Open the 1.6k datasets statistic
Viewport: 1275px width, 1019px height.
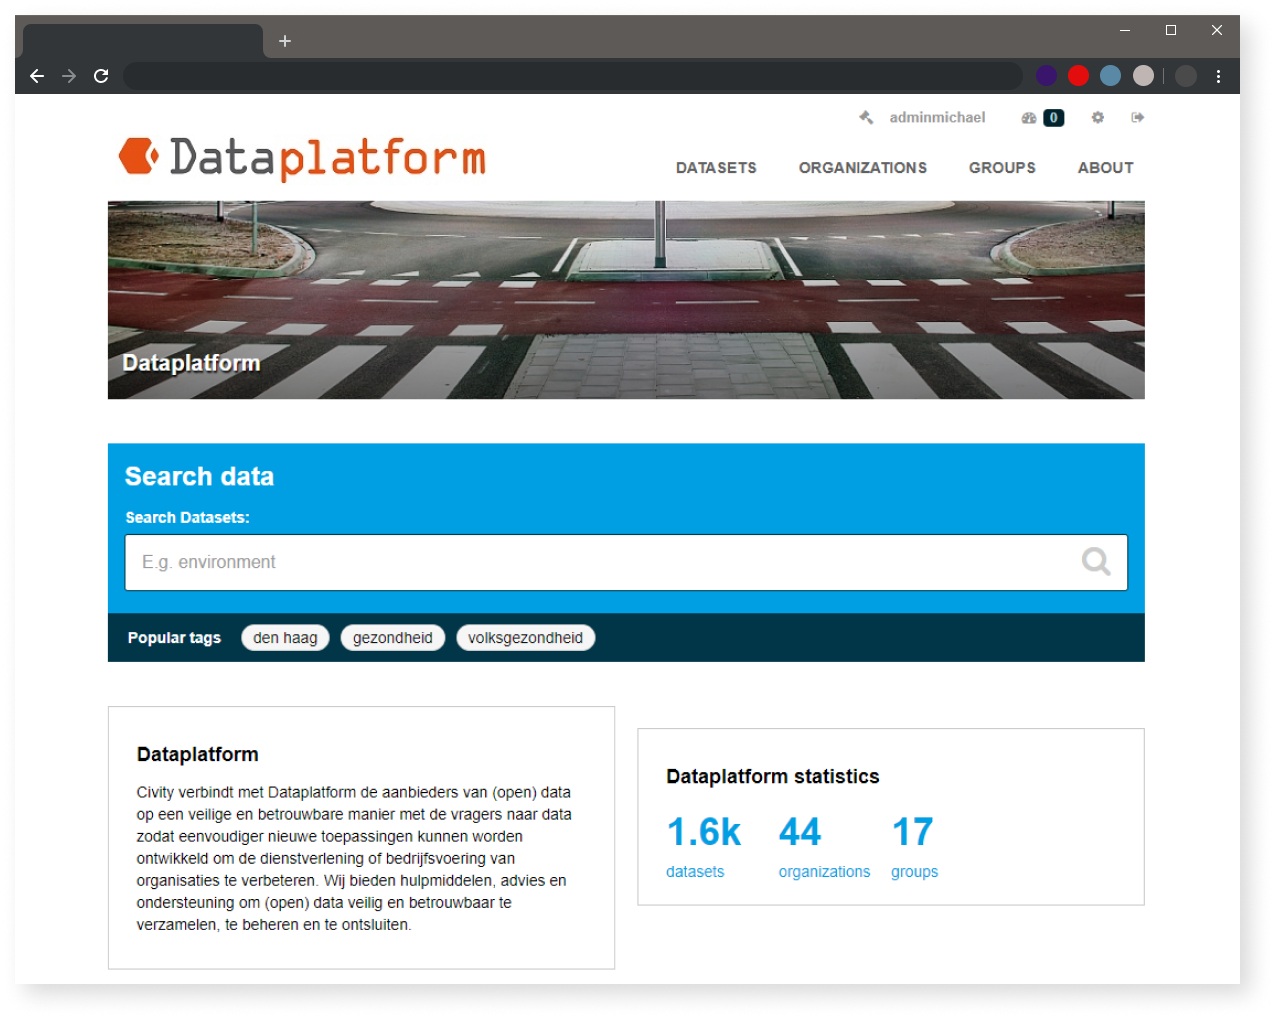tap(704, 846)
